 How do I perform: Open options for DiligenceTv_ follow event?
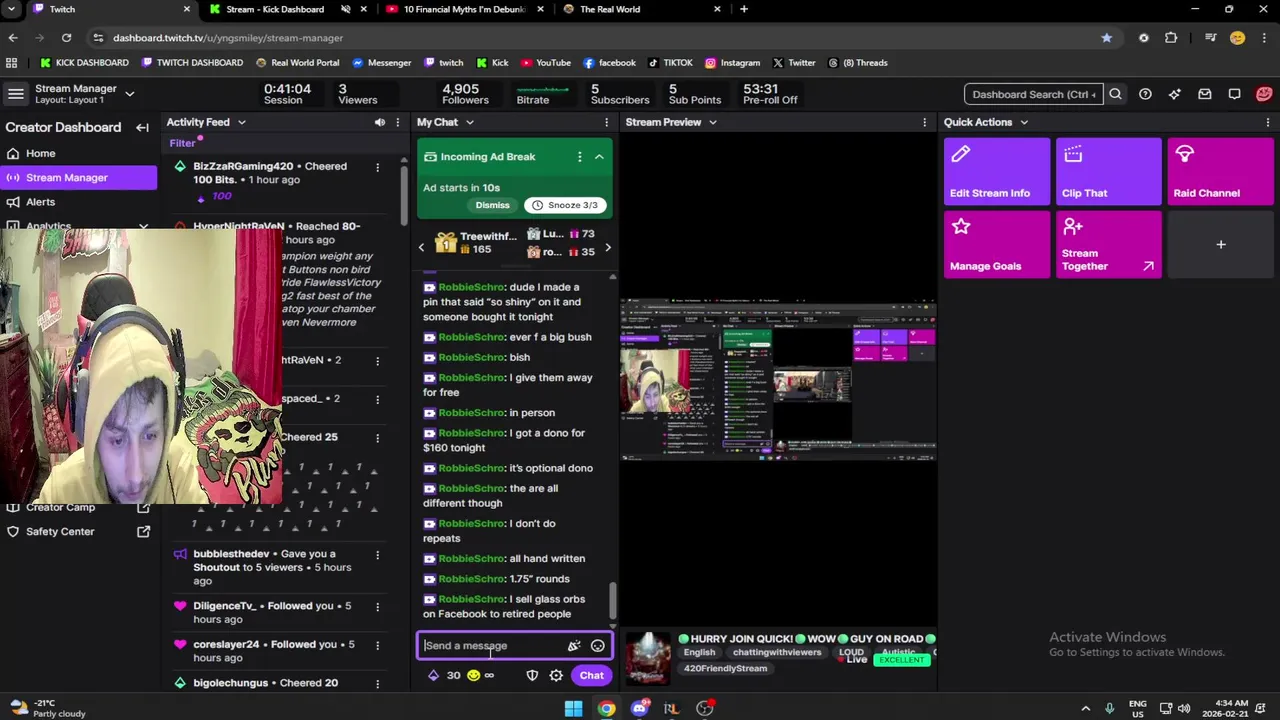point(377,606)
